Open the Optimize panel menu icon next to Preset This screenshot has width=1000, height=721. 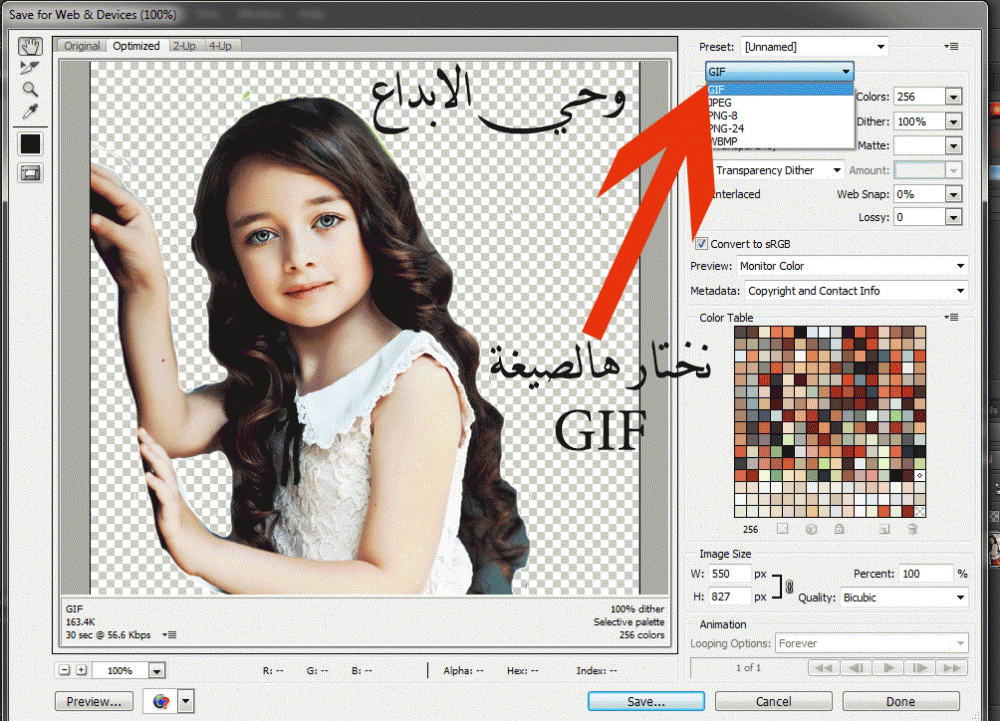pyautogui.click(x=951, y=47)
